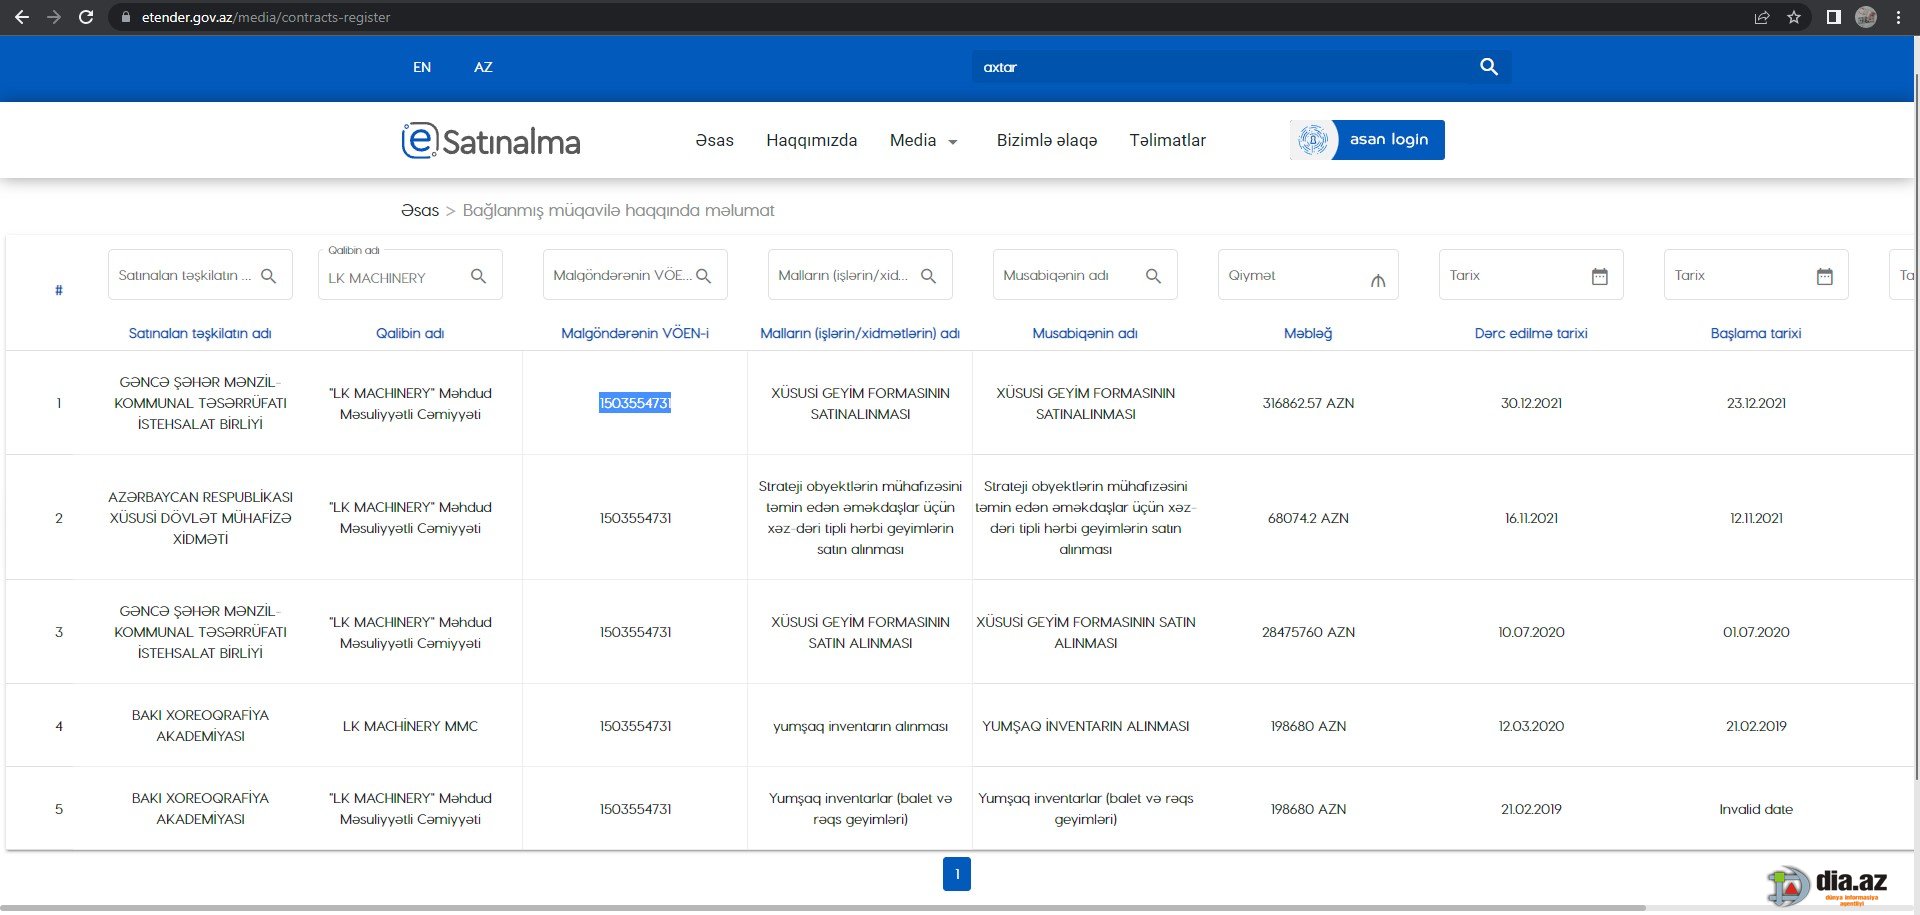
Task: Open Bizimlə əlaqə menu item
Action: click(x=1046, y=141)
